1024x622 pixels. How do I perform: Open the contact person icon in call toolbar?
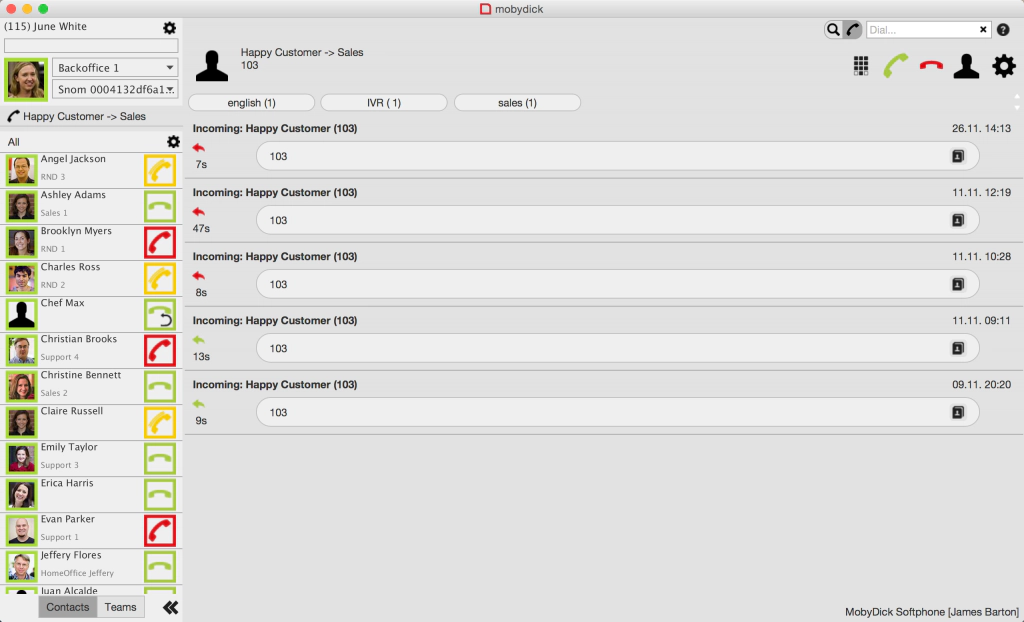click(x=966, y=66)
